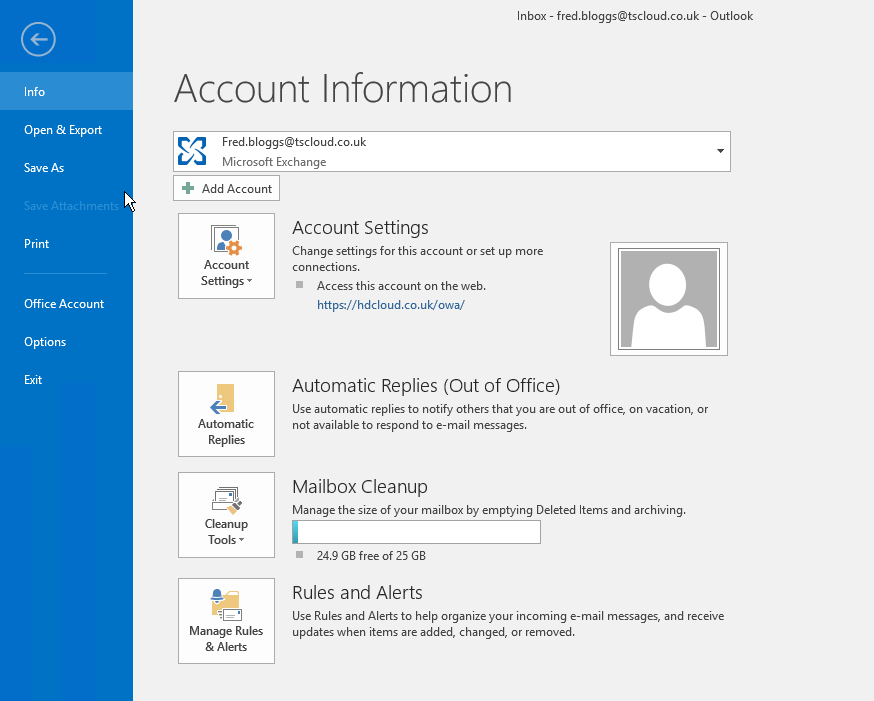Click the Mailbox Cleanup heading
874x701 pixels.
360,486
